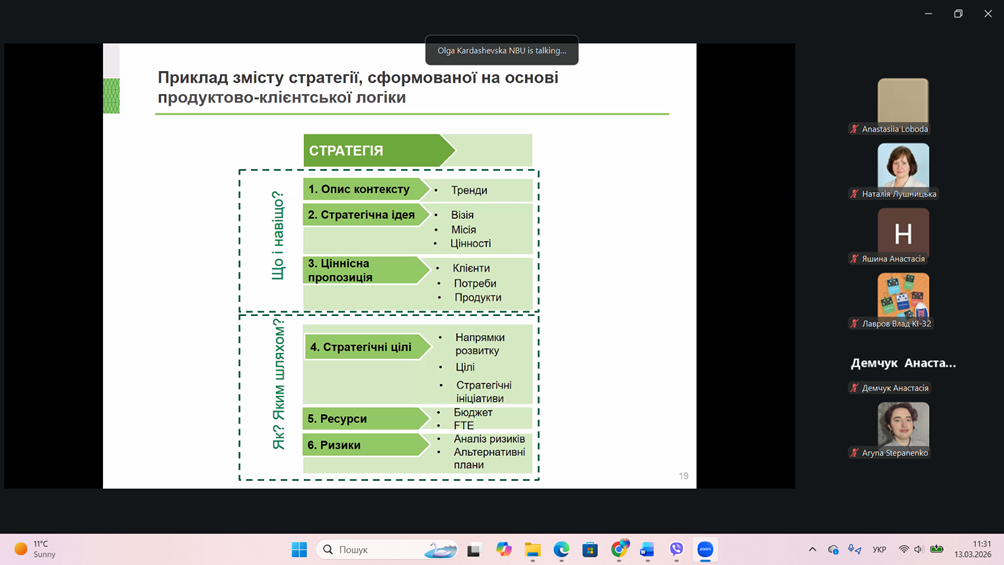Open the sunny weather widget

coord(36,549)
